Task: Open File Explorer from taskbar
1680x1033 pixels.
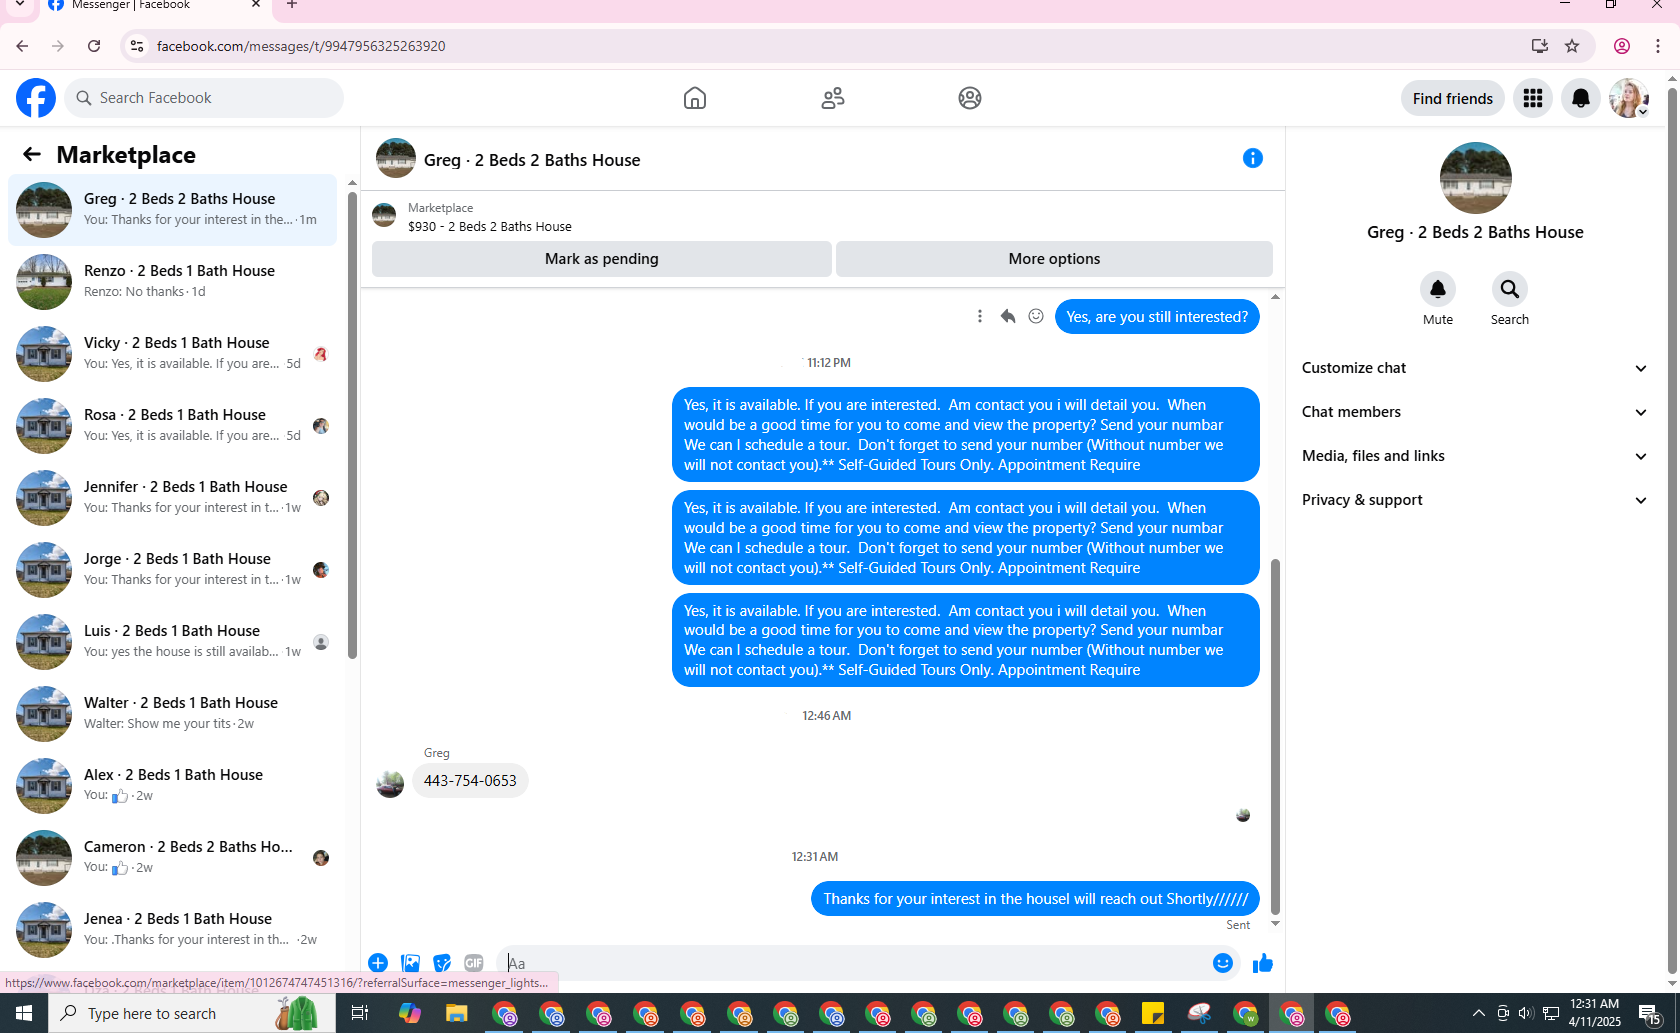Action: coord(457,1014)
